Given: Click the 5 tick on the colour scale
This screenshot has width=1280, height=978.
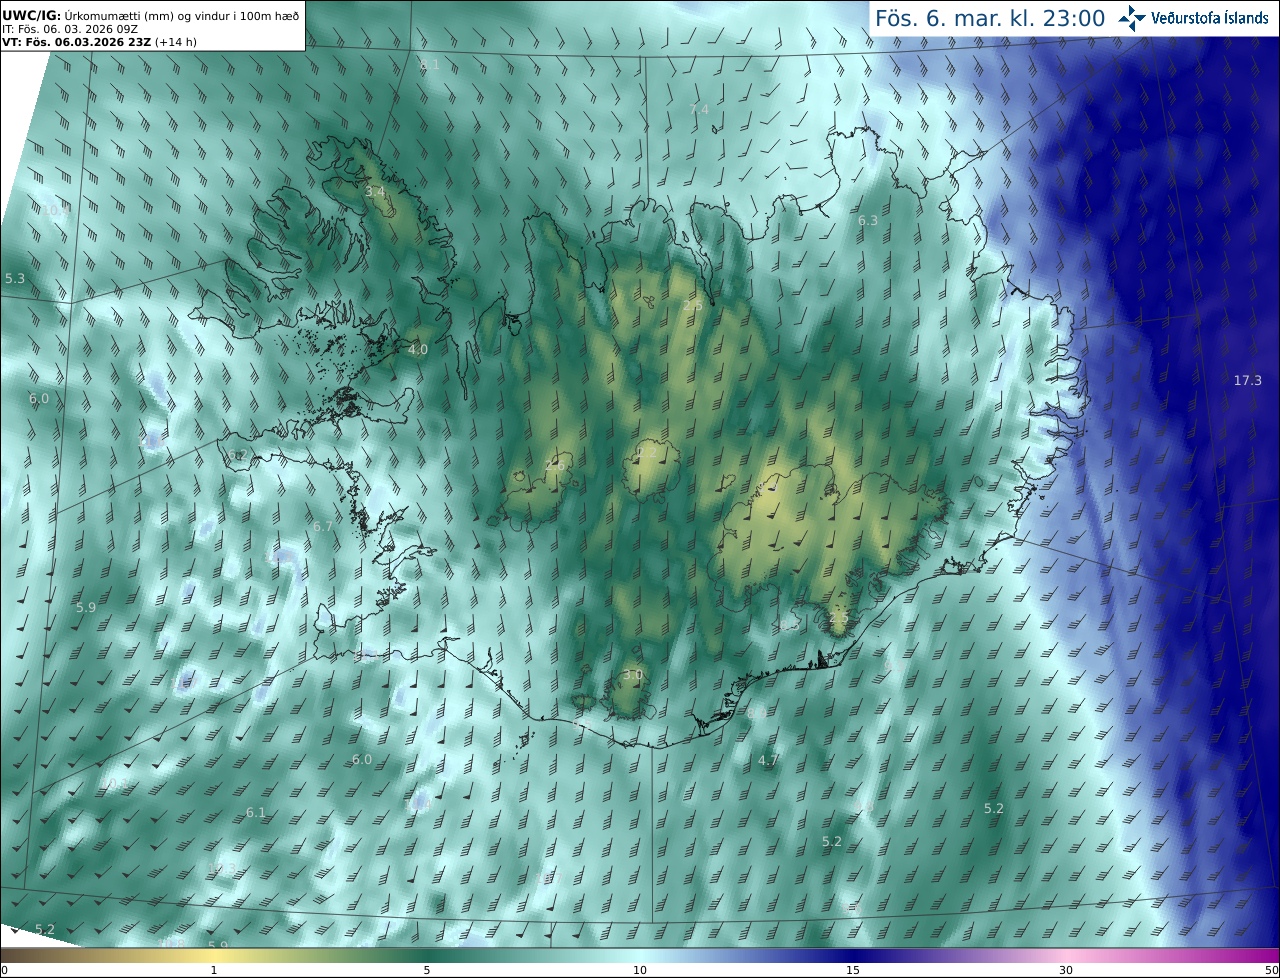Looking at the screenshot, I should pyautogui.click(x=427, y=970).
